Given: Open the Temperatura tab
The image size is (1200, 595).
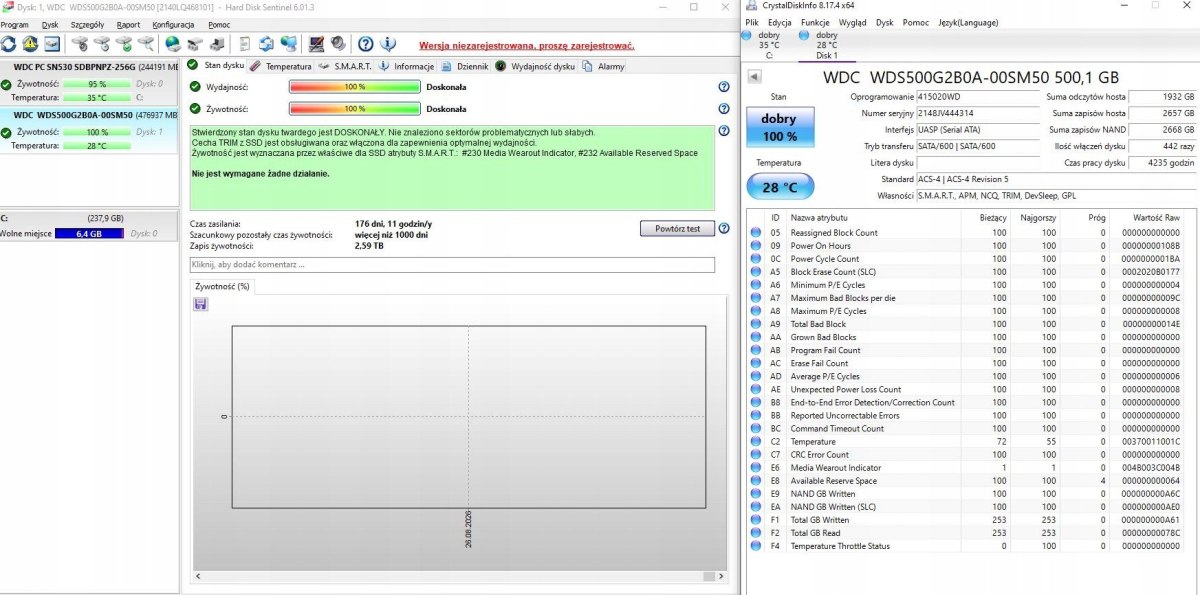Looking at the screenshot, I should pos(282,66).
